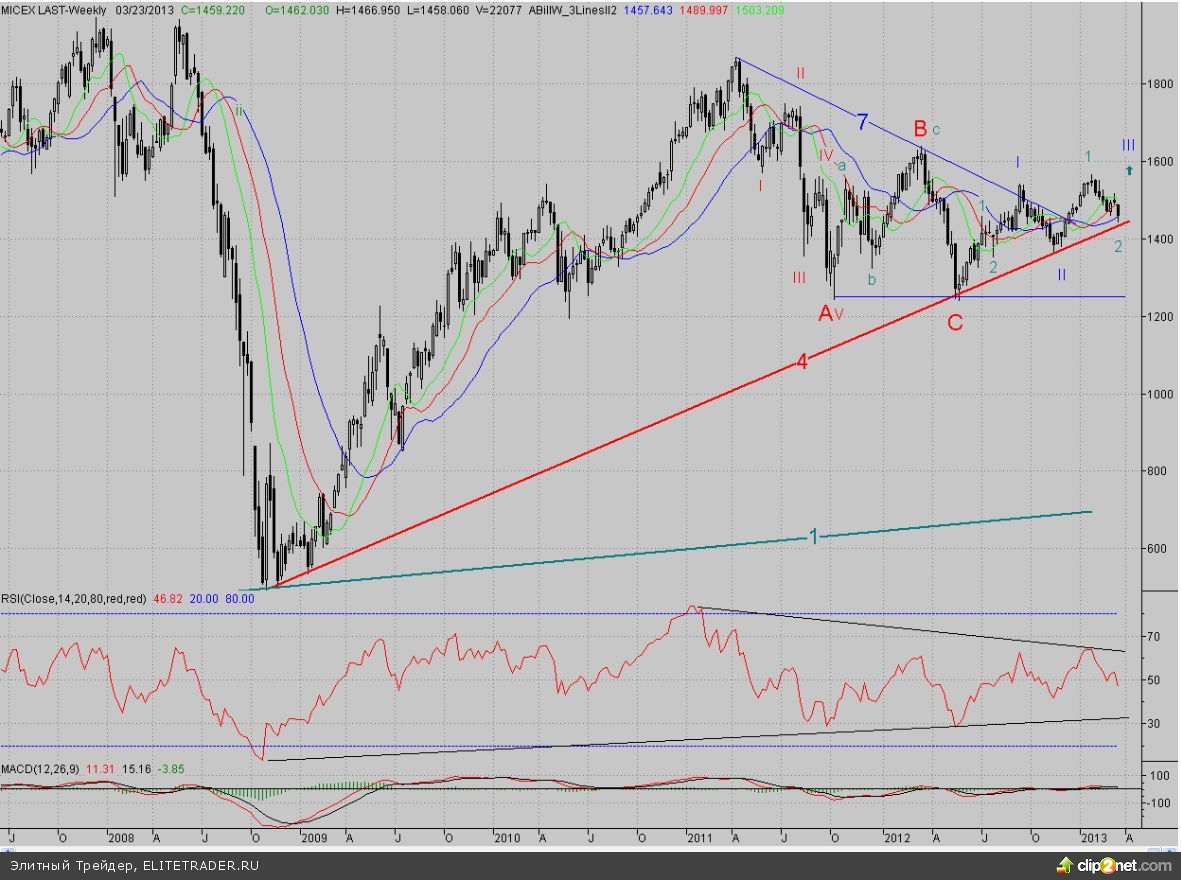Select the blue trendline label 7
The width and height of the screenshot is (1181, 880).
(x=862, y=122)
